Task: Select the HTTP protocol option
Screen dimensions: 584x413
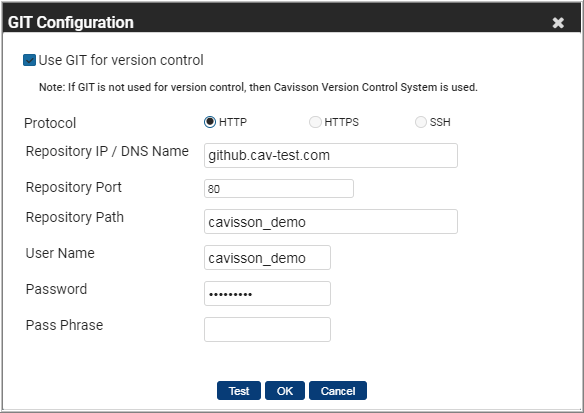Action: click(210, 122)
